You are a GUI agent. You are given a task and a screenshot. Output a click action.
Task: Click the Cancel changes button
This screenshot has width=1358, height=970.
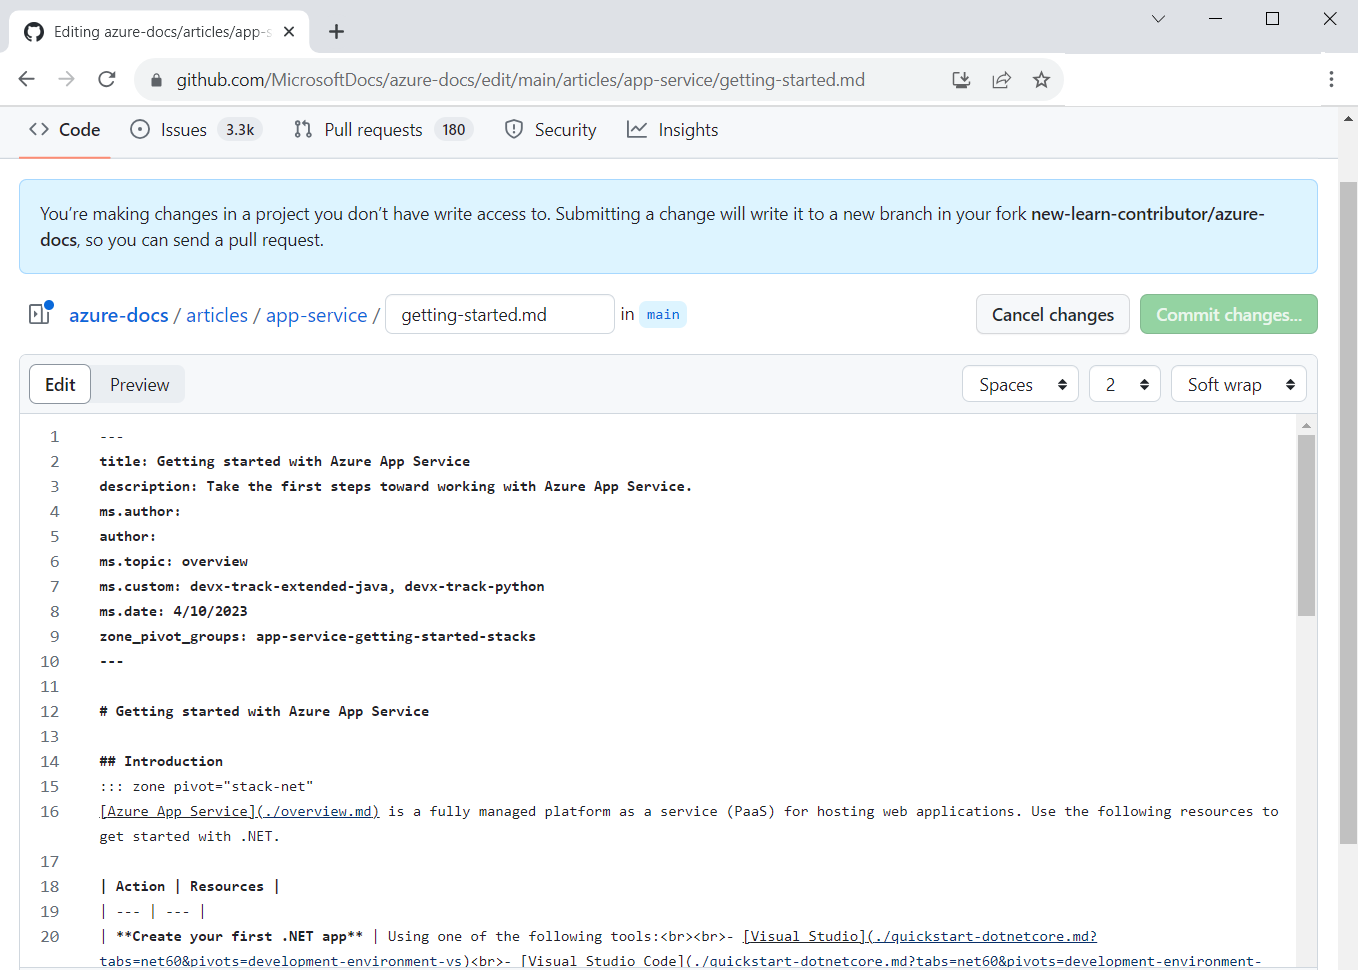pos(1052,314)
